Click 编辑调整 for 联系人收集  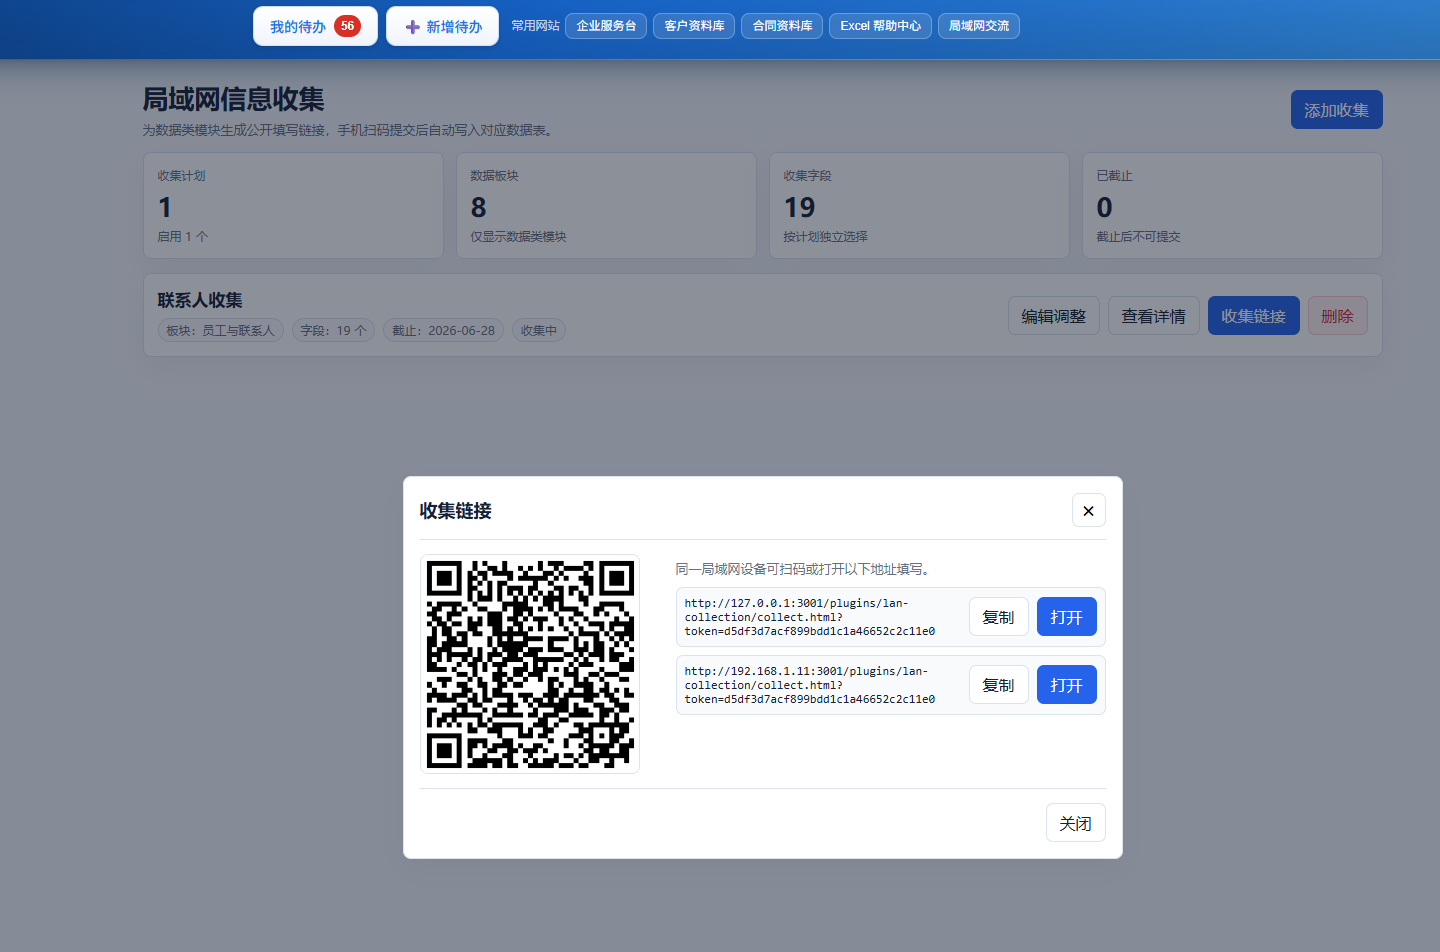click(1054, 316)
